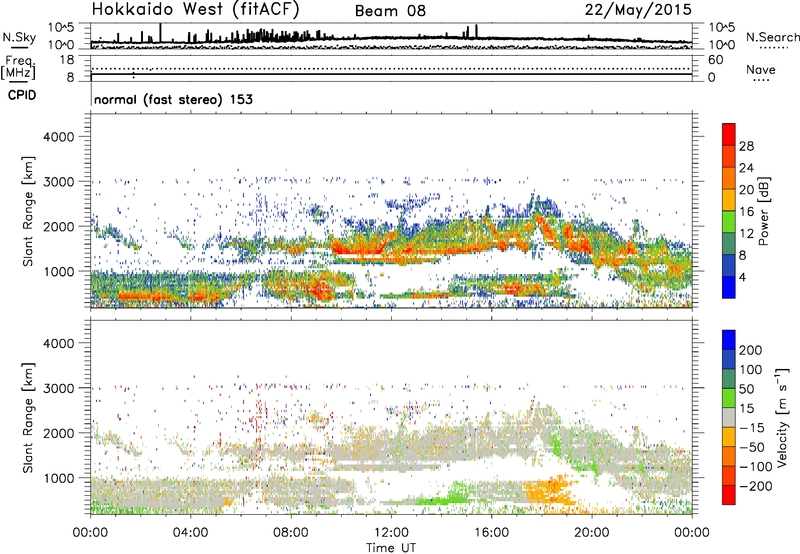Click the date "22/May/2015"
Screen dimensions: 800x554
(x=638, y=9)
